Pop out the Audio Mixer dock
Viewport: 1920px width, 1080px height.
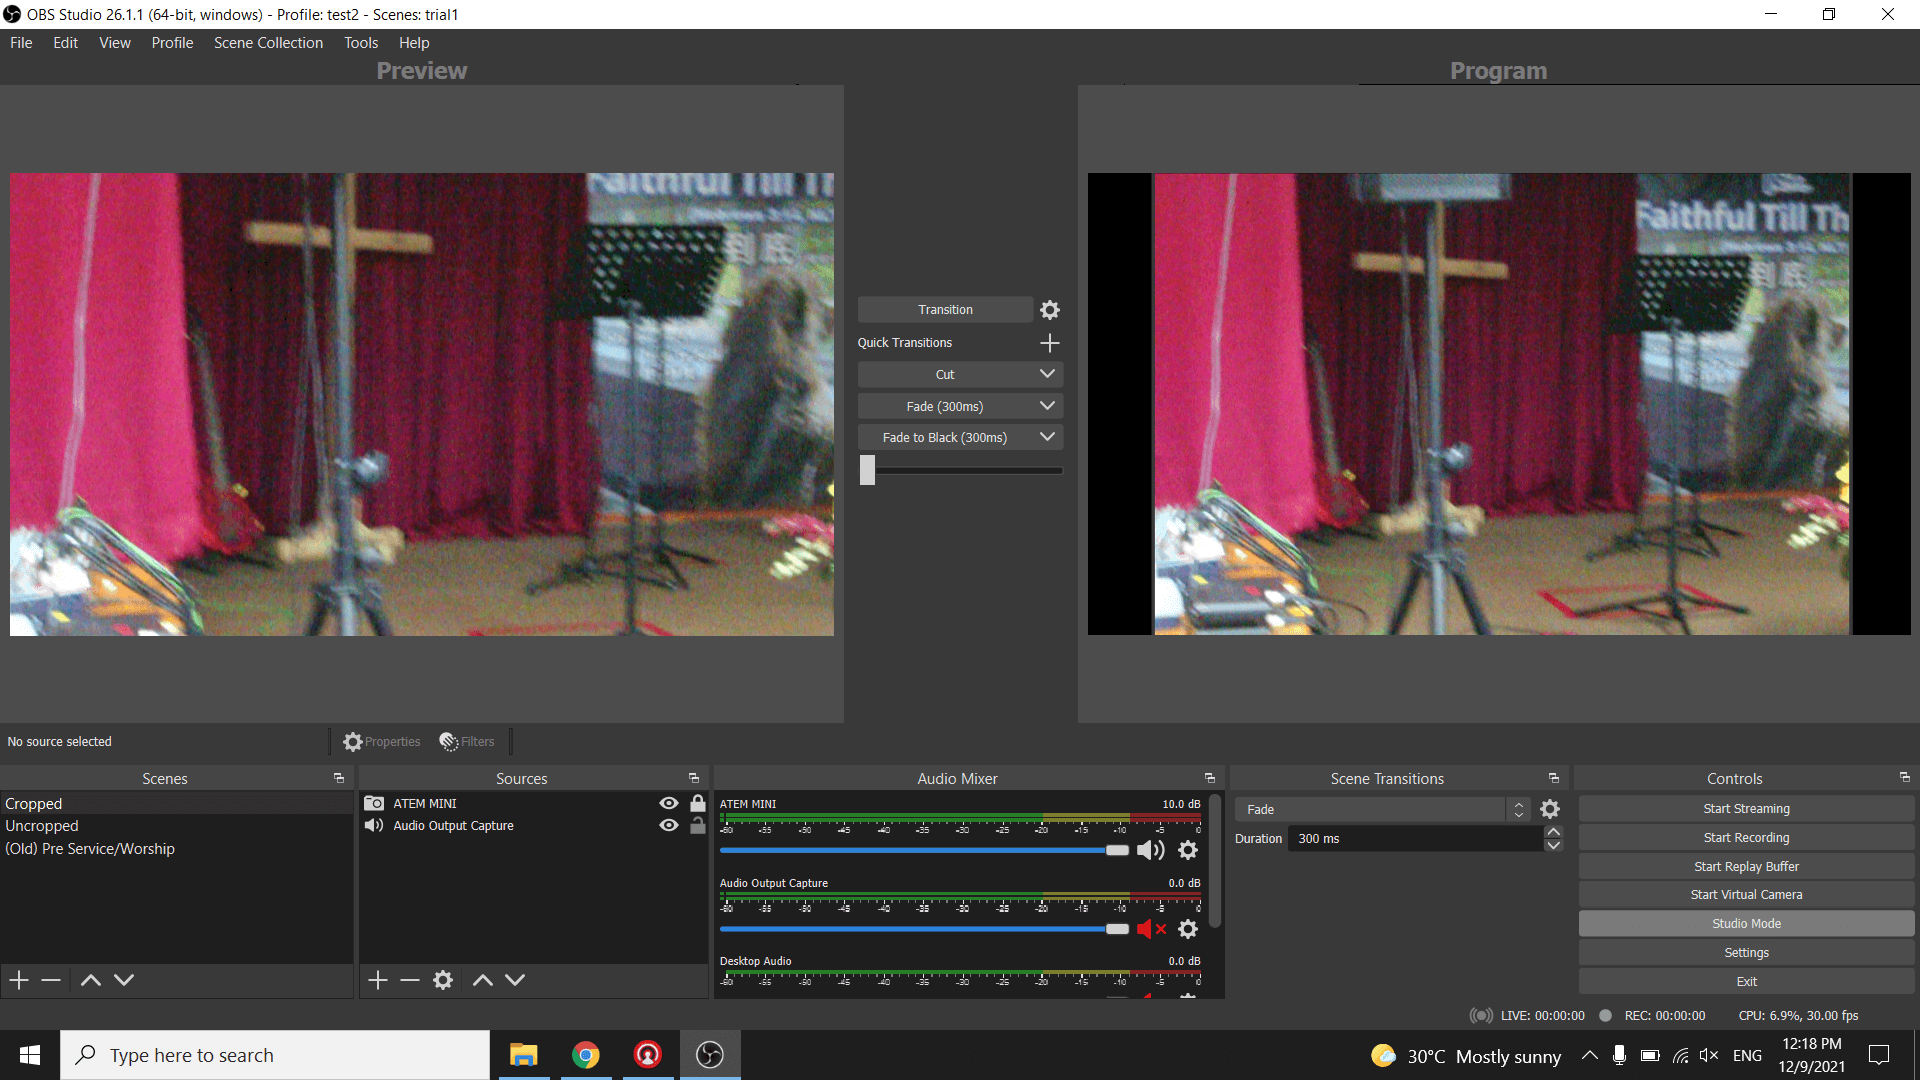[x=1209, y=778]
